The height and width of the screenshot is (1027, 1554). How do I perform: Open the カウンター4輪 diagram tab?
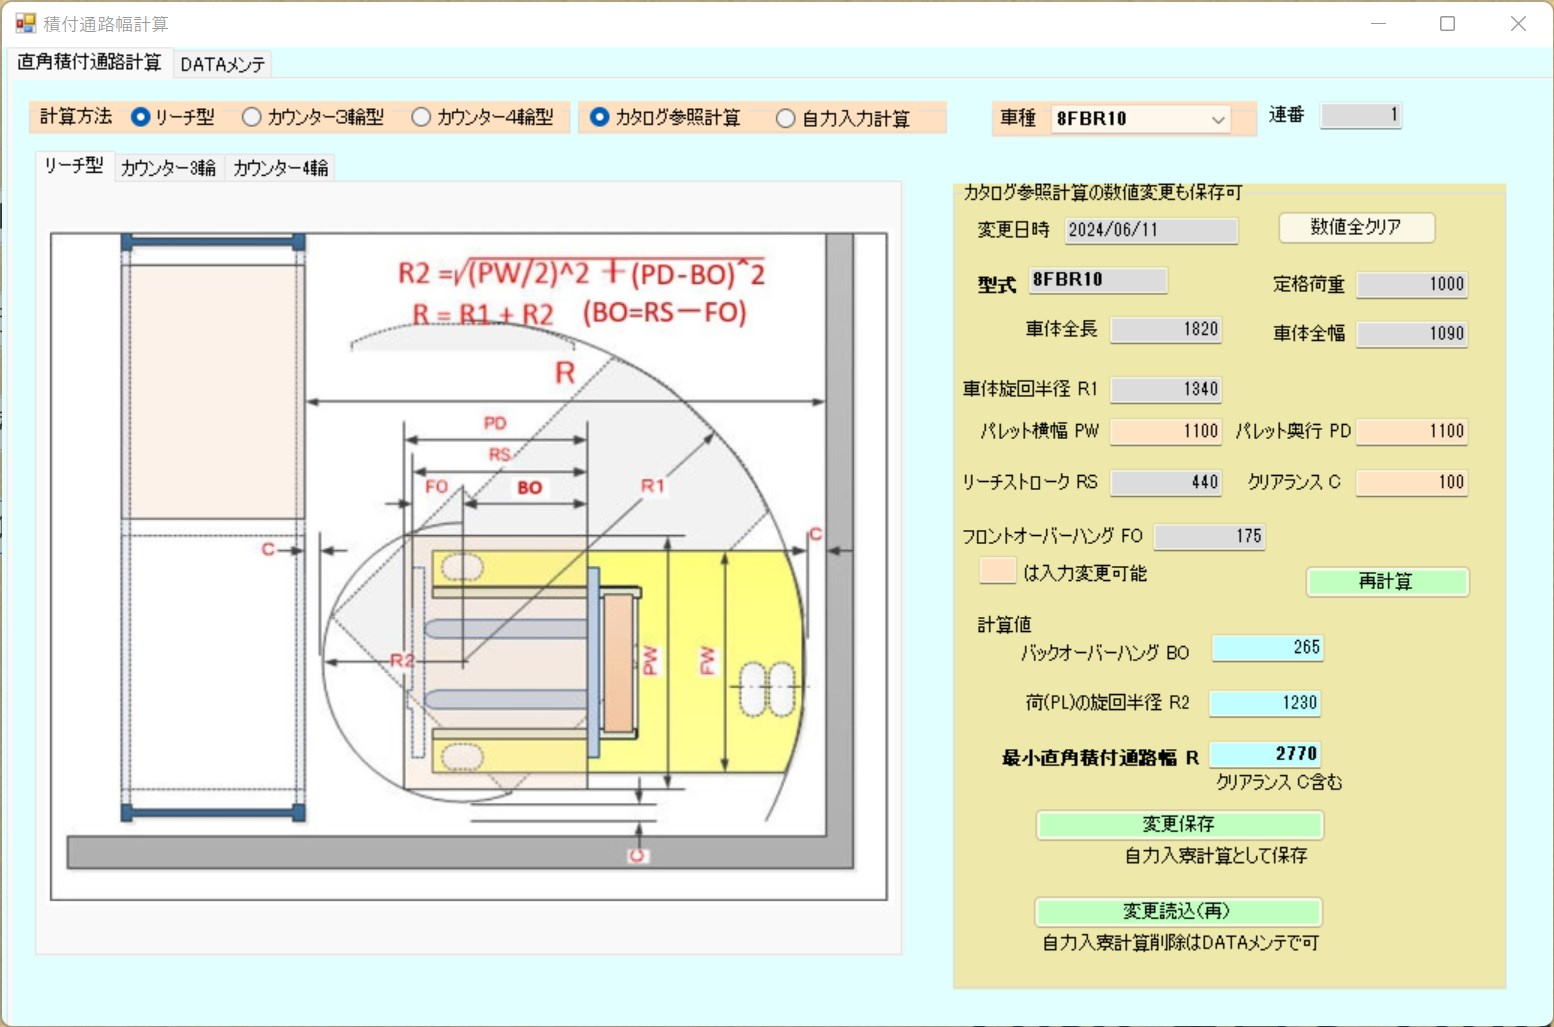280,168
